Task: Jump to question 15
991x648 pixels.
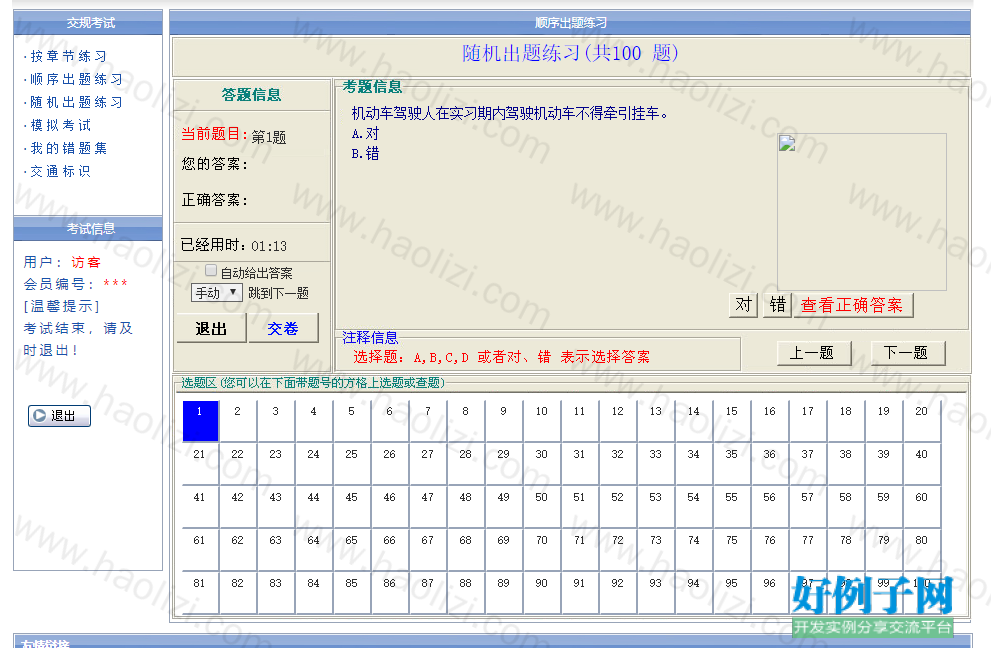Action: tap(732, 420)
